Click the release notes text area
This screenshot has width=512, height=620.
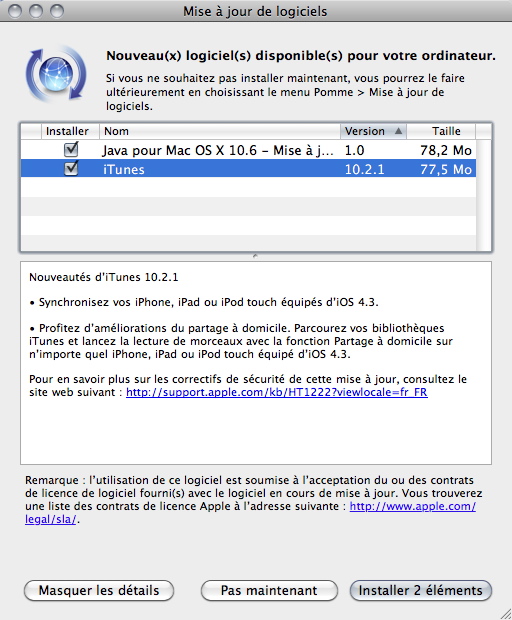click(x=256, y=363)
